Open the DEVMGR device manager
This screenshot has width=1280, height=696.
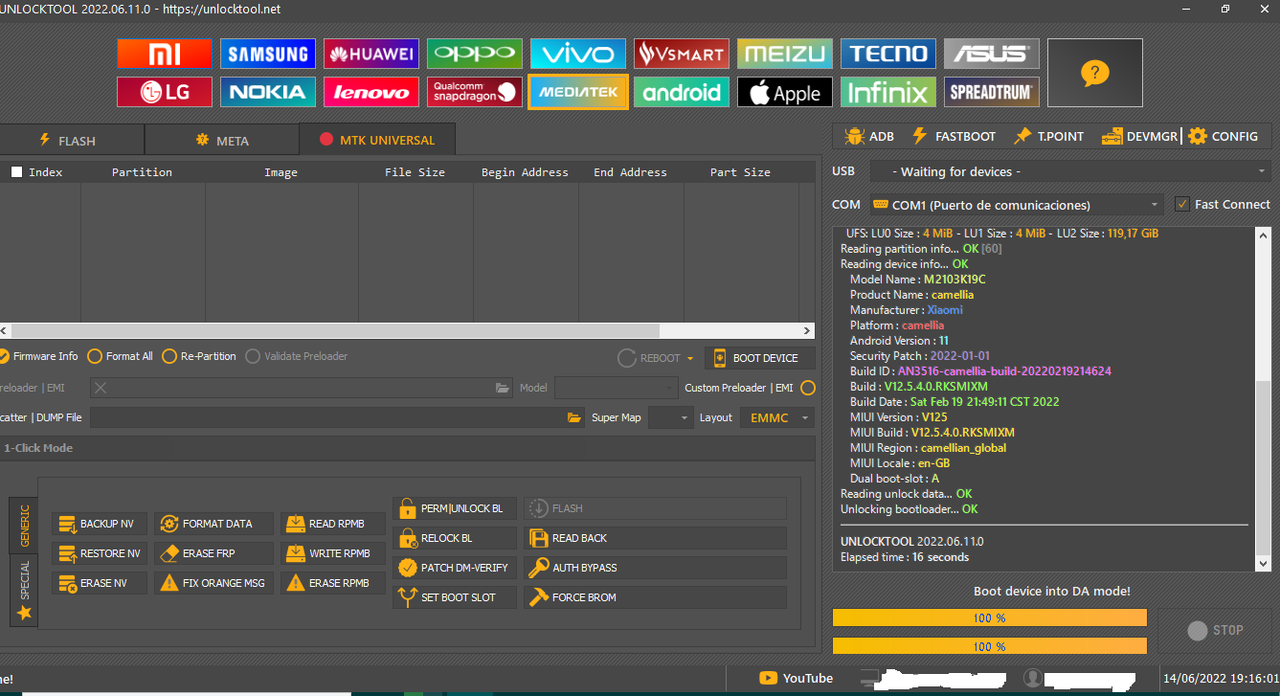click(1140, 136)
